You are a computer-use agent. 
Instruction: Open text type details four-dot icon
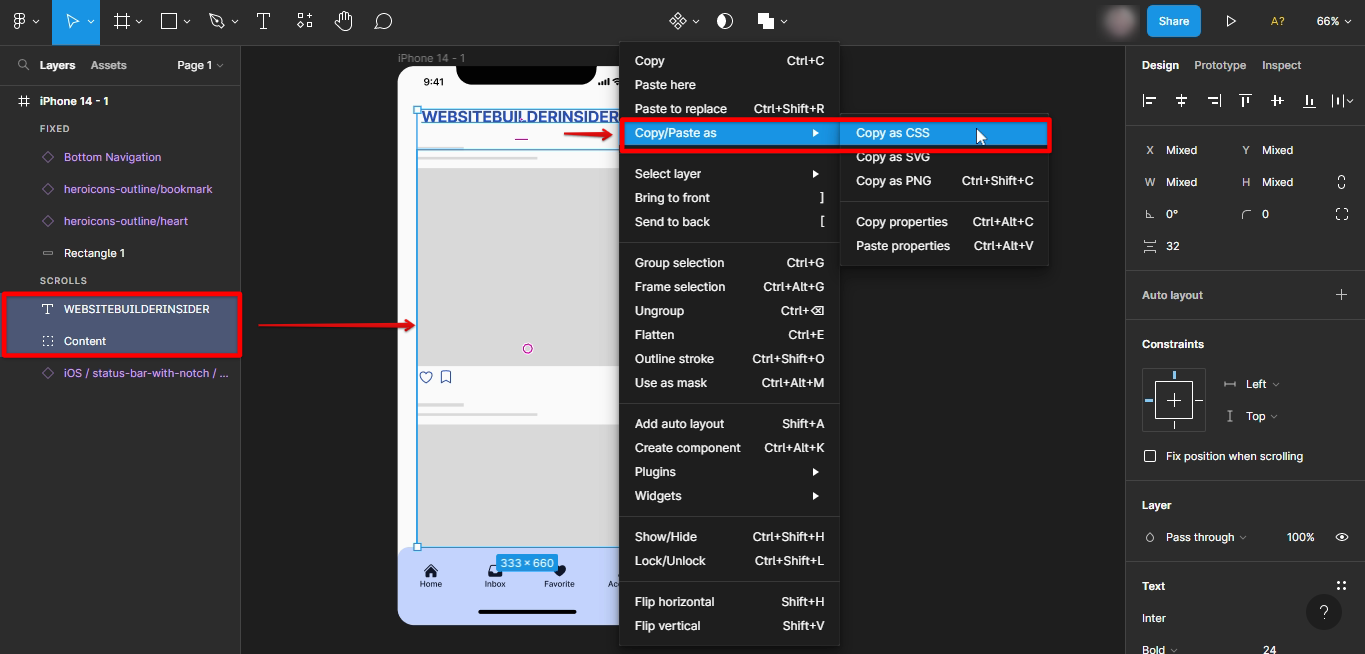click(1342, 586)
